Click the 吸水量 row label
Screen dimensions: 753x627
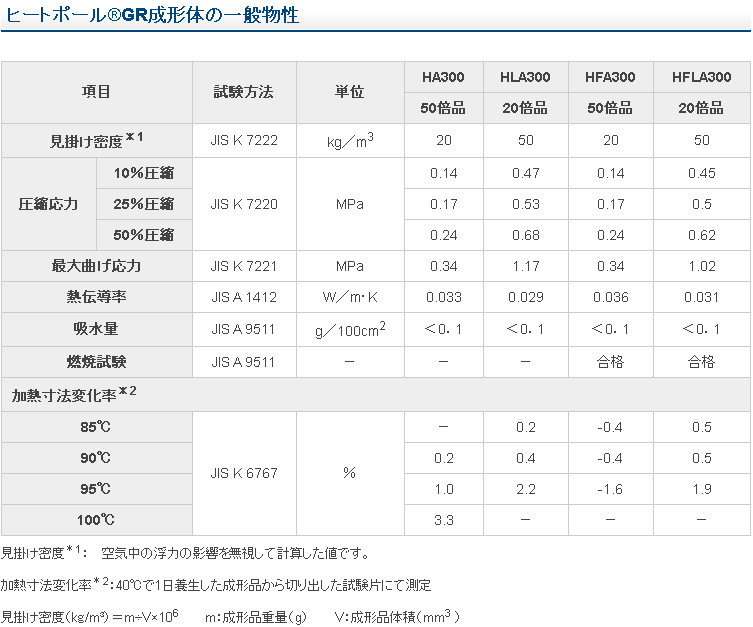coord(97,329)
